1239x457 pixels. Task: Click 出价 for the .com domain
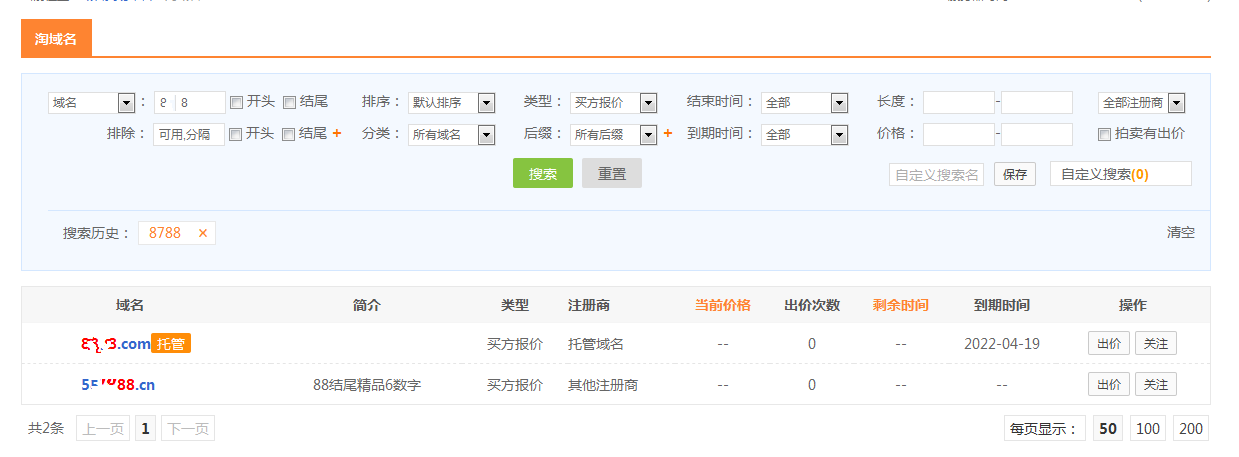(1108, 344)
